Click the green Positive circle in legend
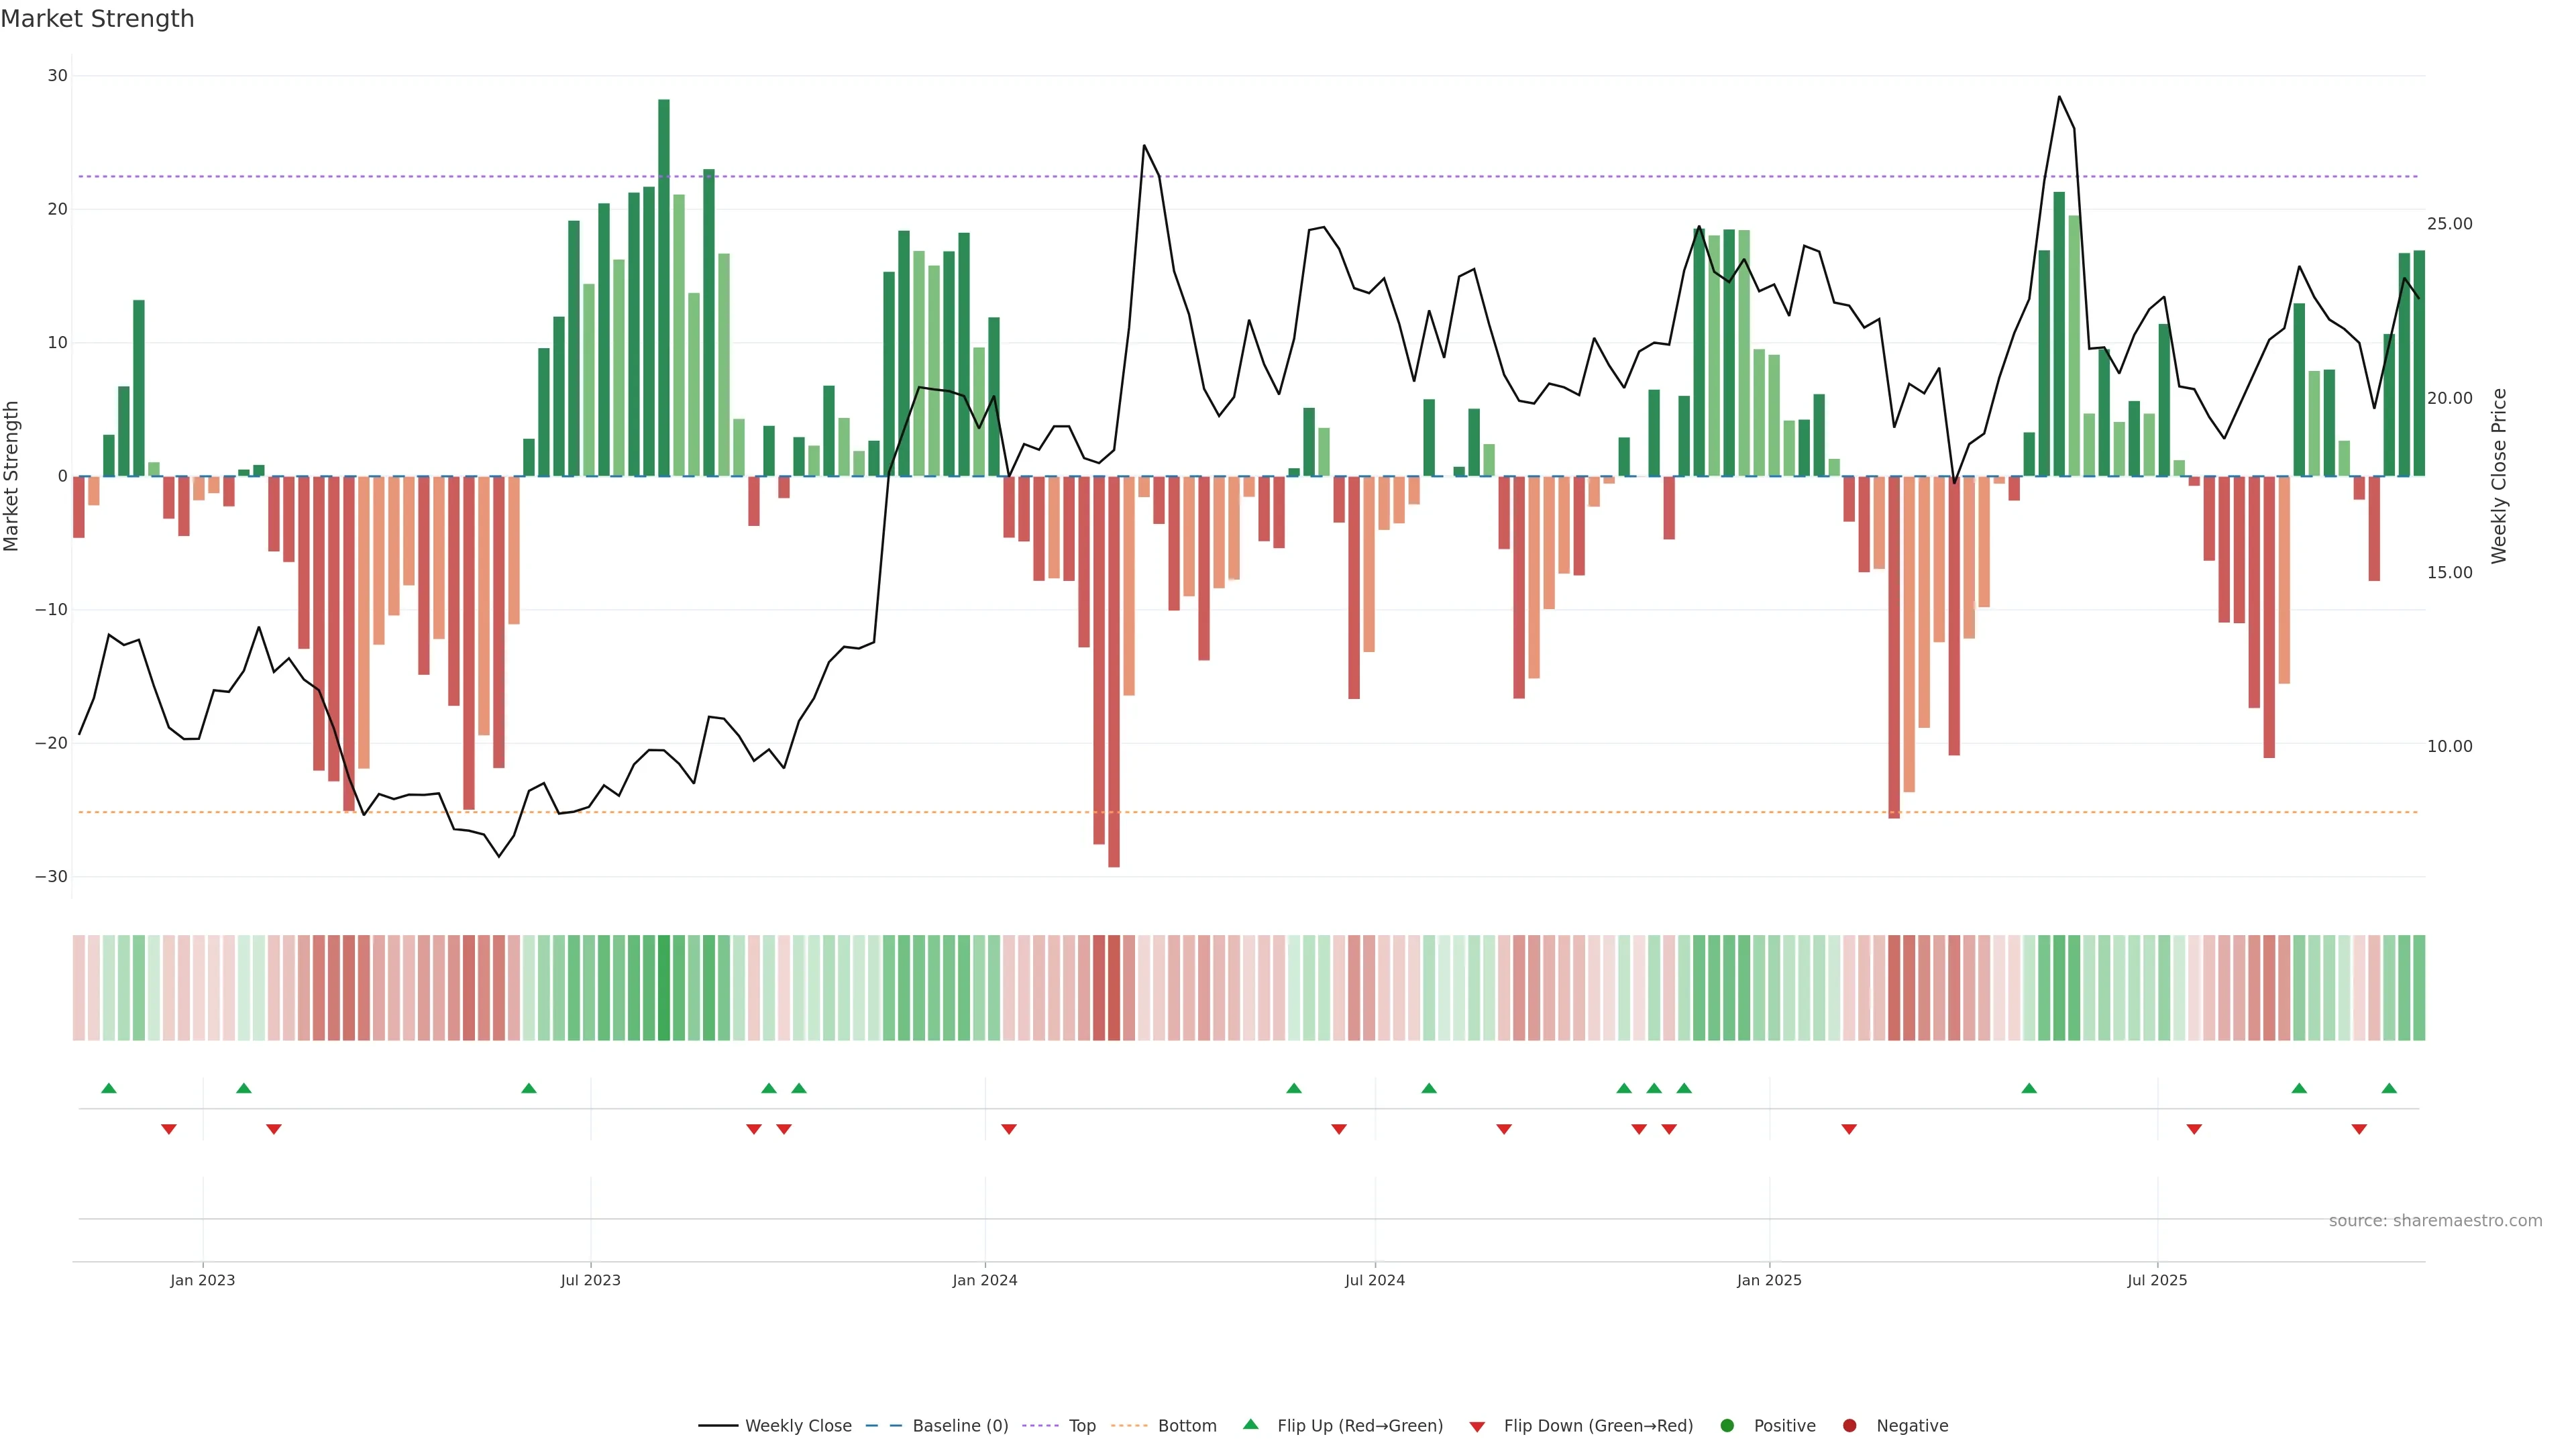 click(x=1727, y=1426)
